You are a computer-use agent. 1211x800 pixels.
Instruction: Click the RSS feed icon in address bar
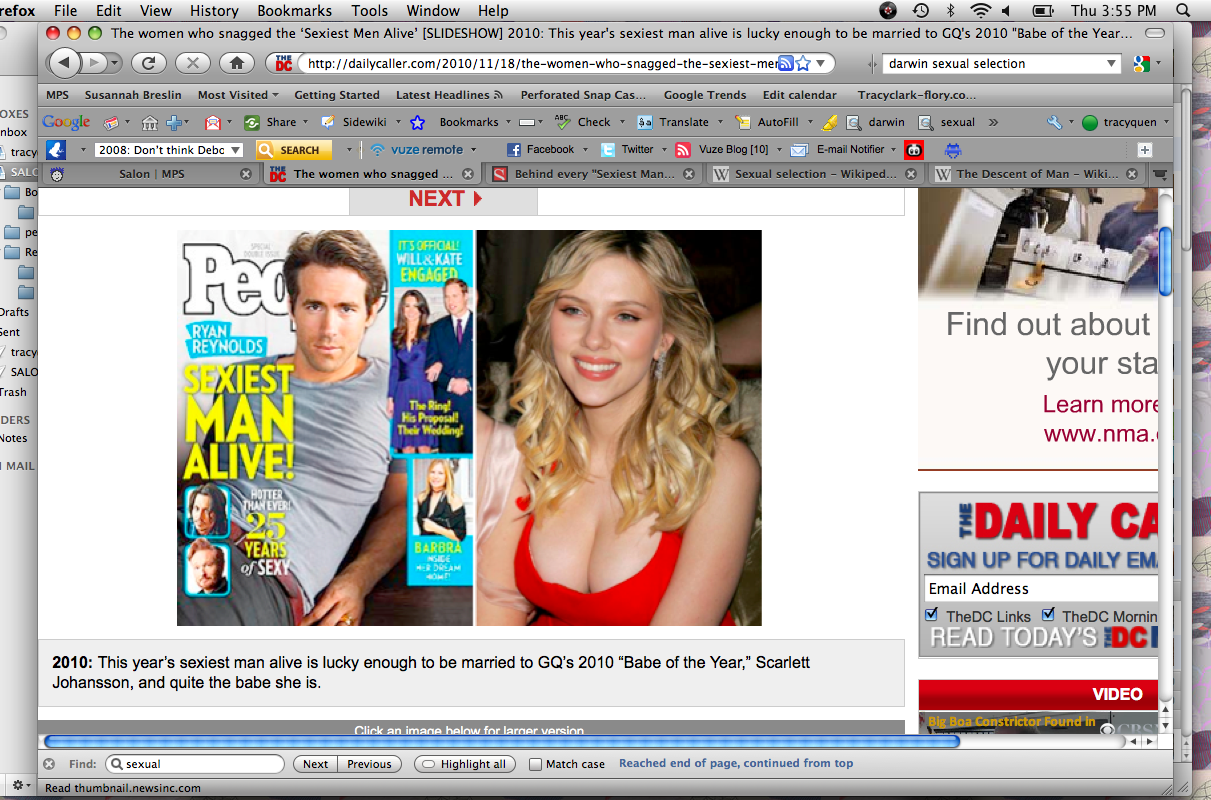click(785, 63)
